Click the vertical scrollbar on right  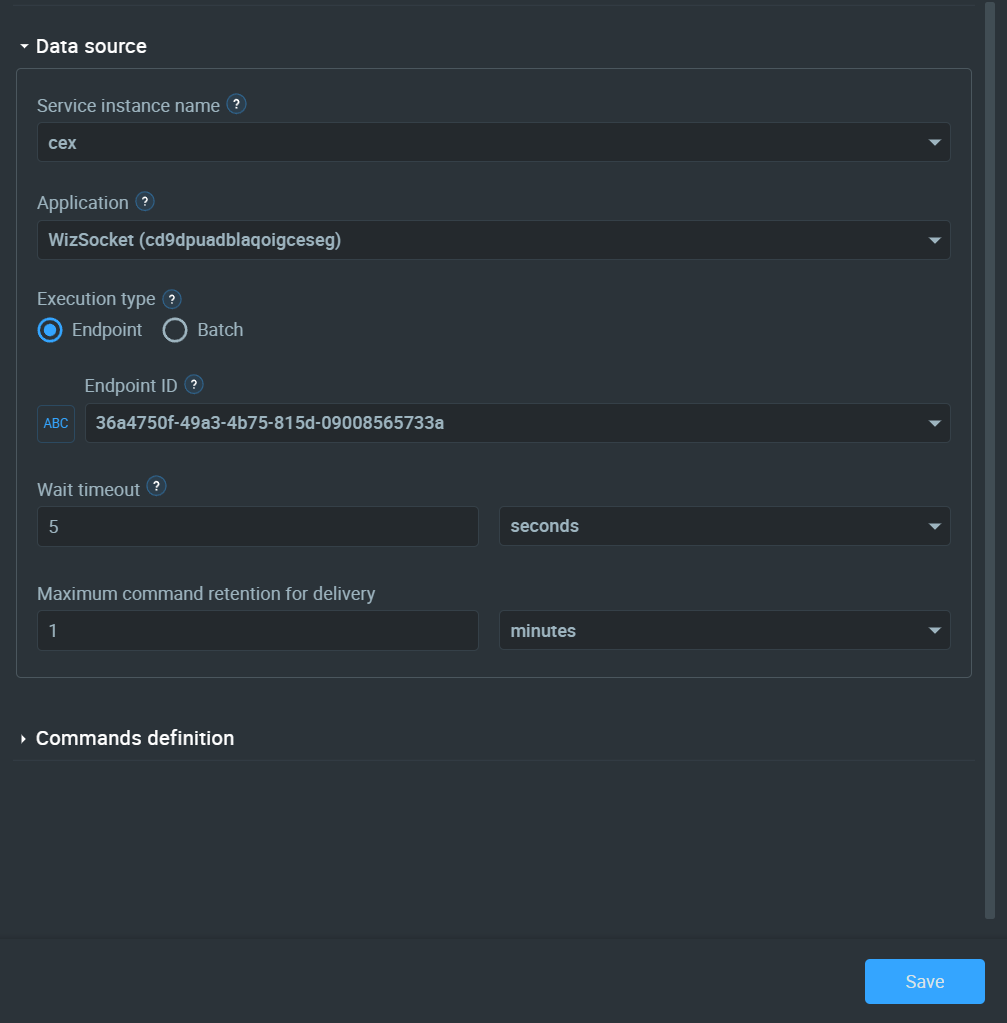click(x=990, y=460)
